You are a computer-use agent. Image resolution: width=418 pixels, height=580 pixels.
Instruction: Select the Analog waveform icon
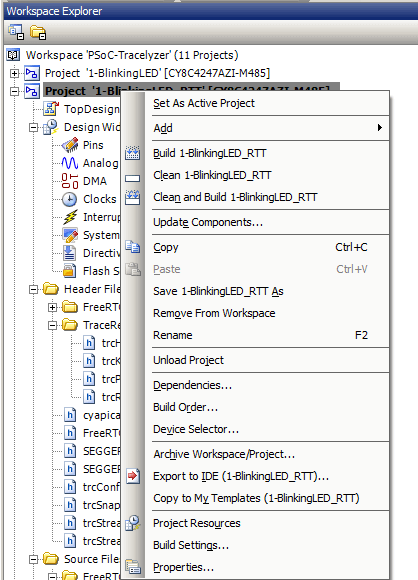tap(70, 163)
